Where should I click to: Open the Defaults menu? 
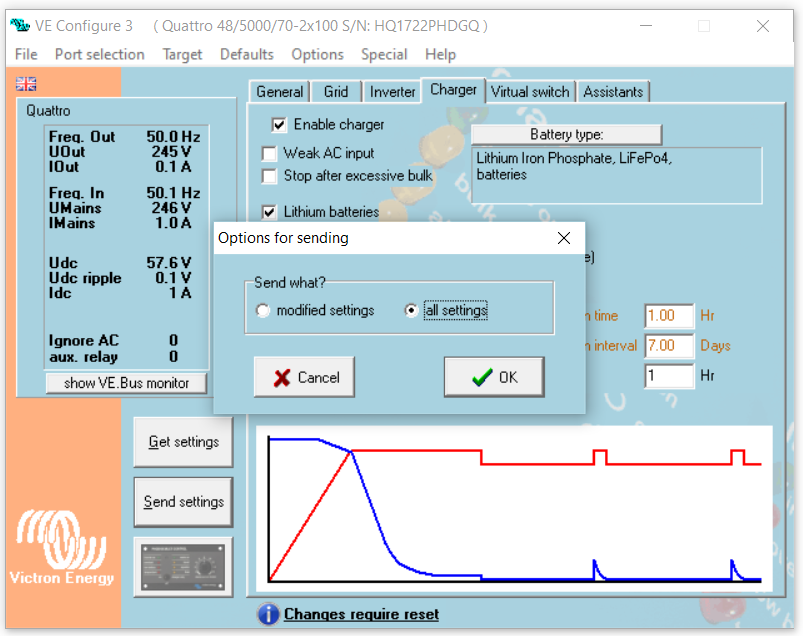[247, 54]
